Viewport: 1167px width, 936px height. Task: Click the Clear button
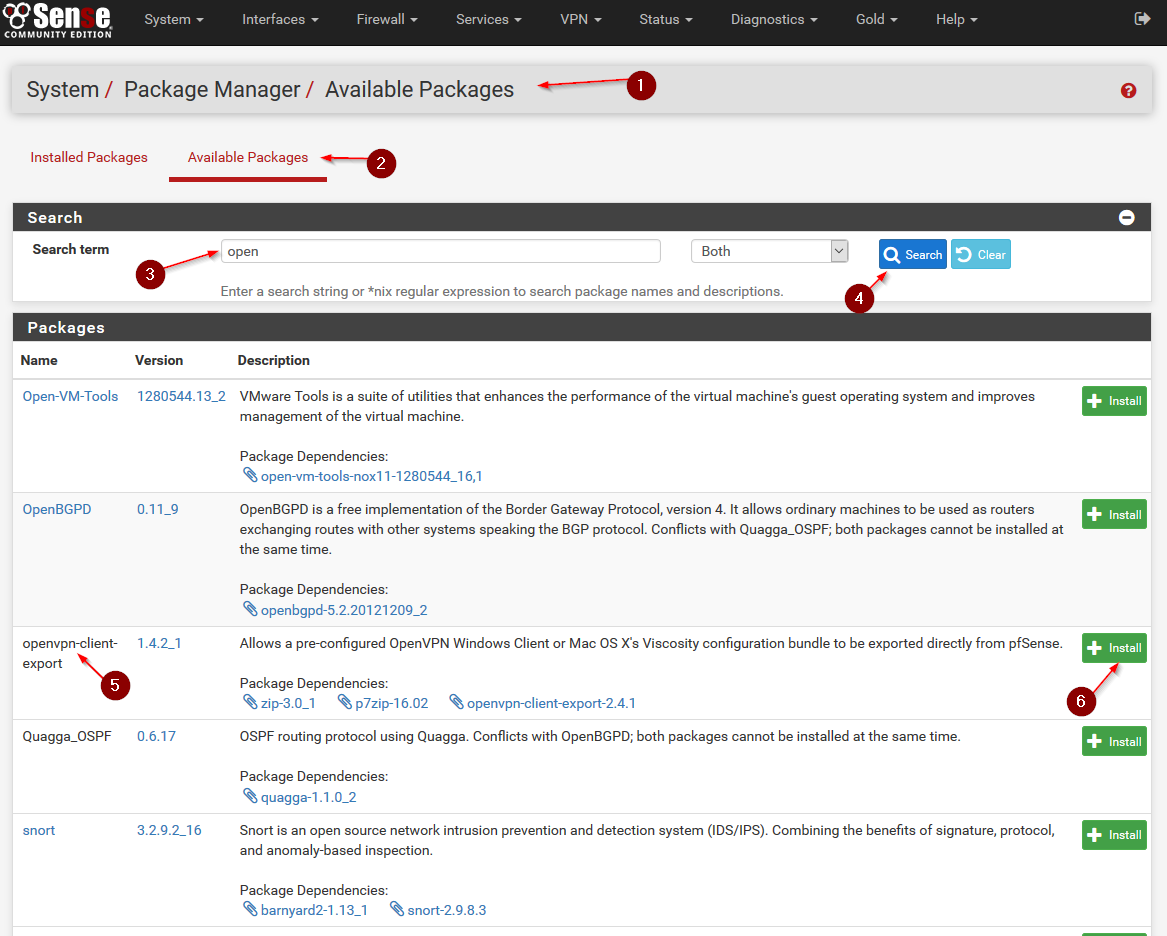pos(981,254)
